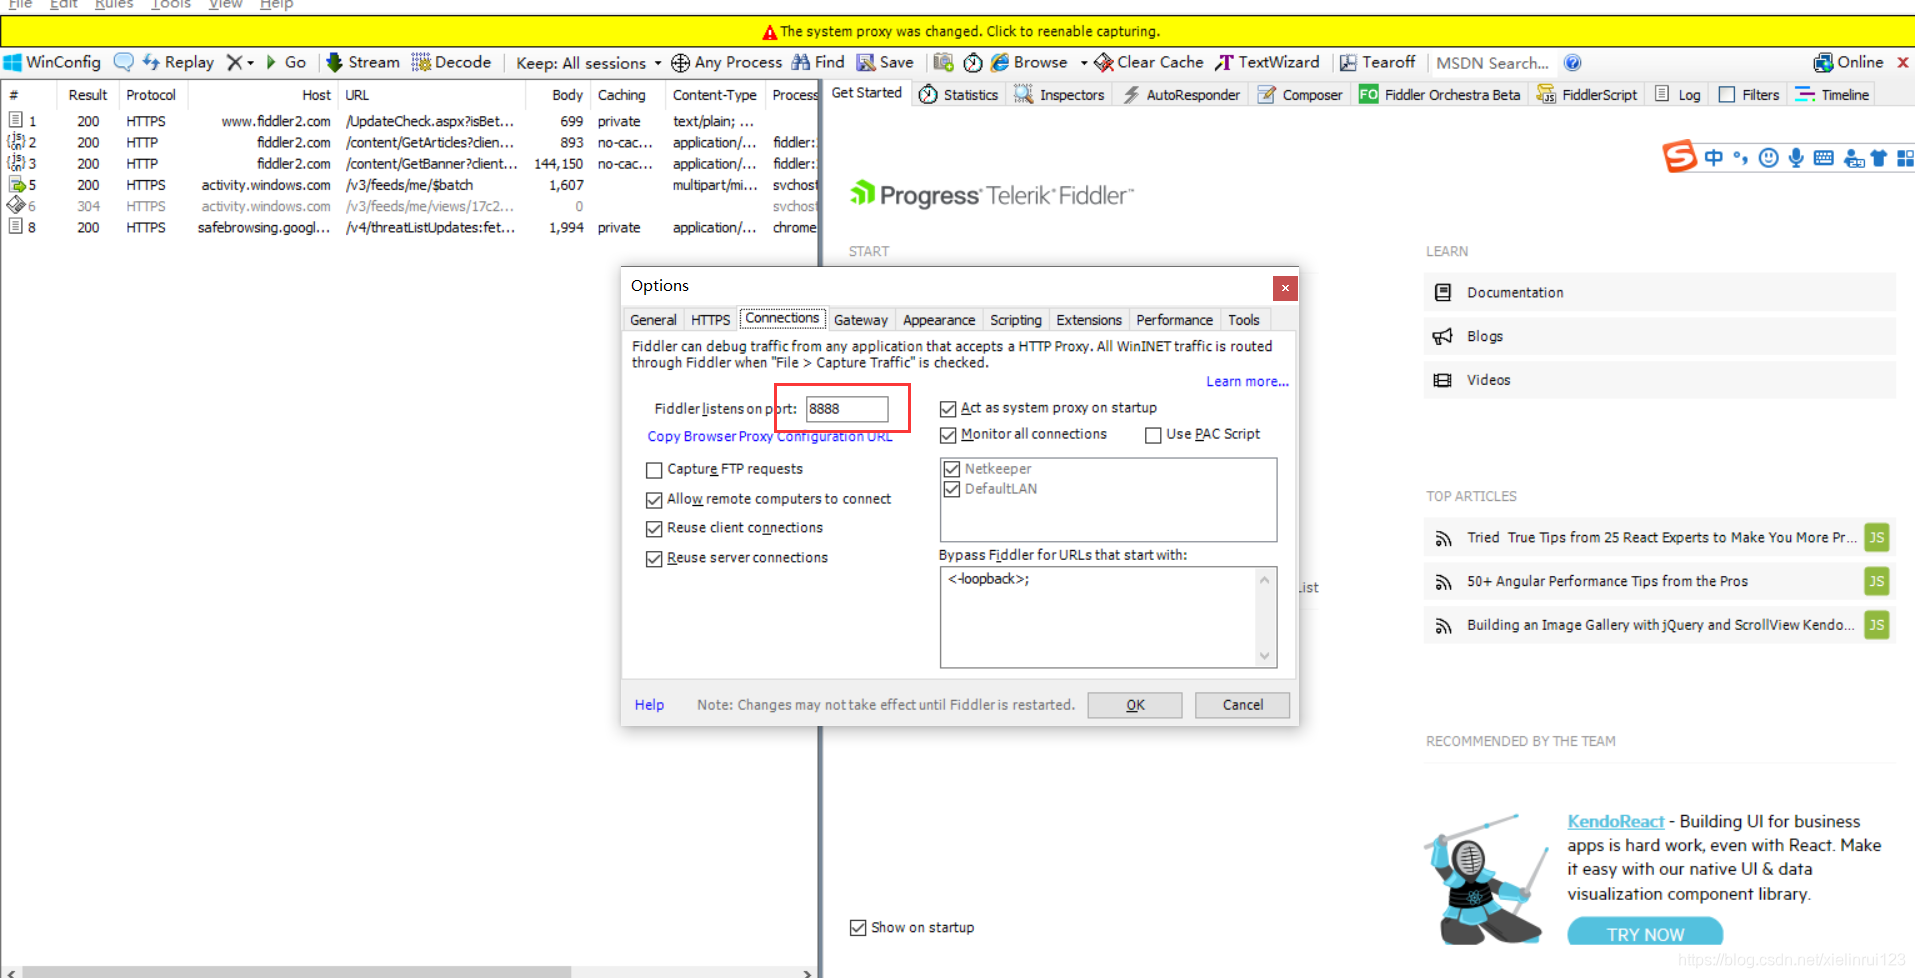Screen dimensions: 1915x978
Task: Select the Gateway tab in Options
Action: point(860,320)
